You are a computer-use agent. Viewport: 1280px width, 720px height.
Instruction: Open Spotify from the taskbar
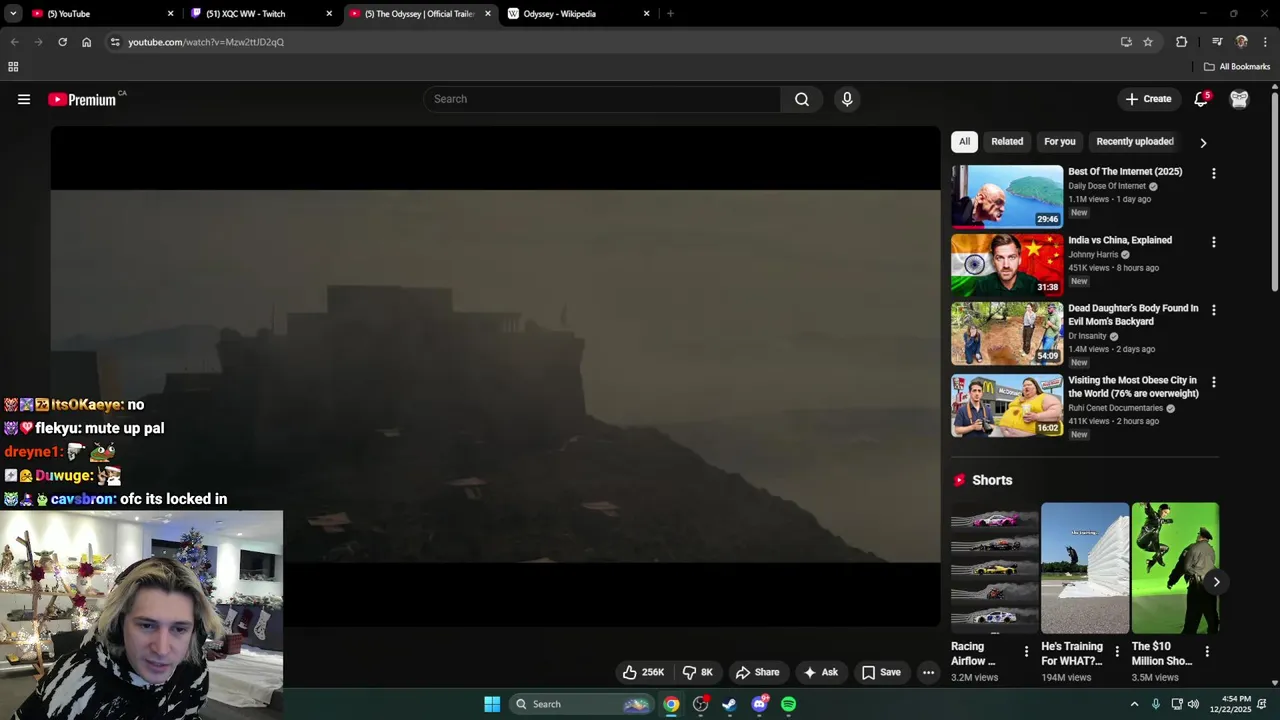[788, 704]
